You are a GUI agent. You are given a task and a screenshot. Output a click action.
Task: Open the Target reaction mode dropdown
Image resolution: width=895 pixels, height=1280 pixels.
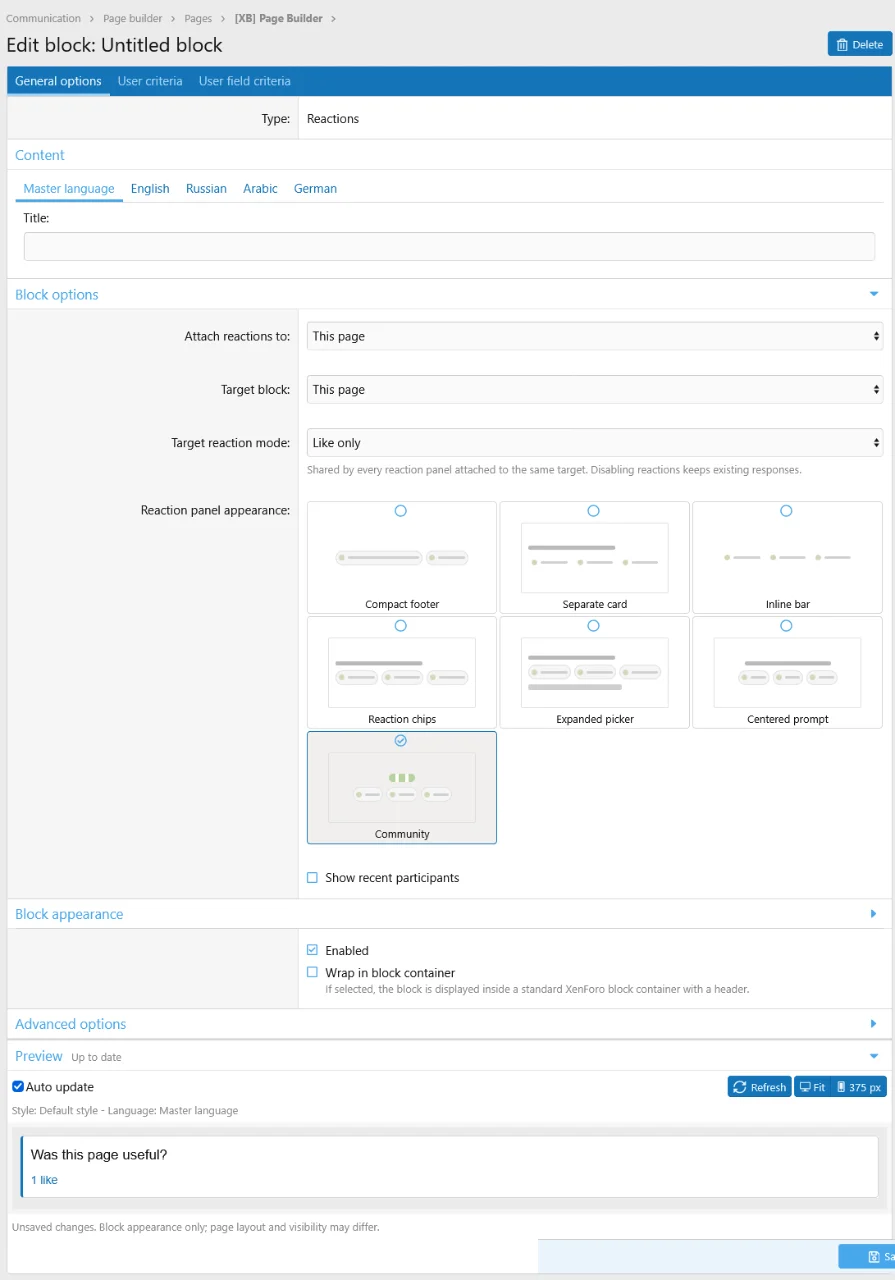click(595, 442)
